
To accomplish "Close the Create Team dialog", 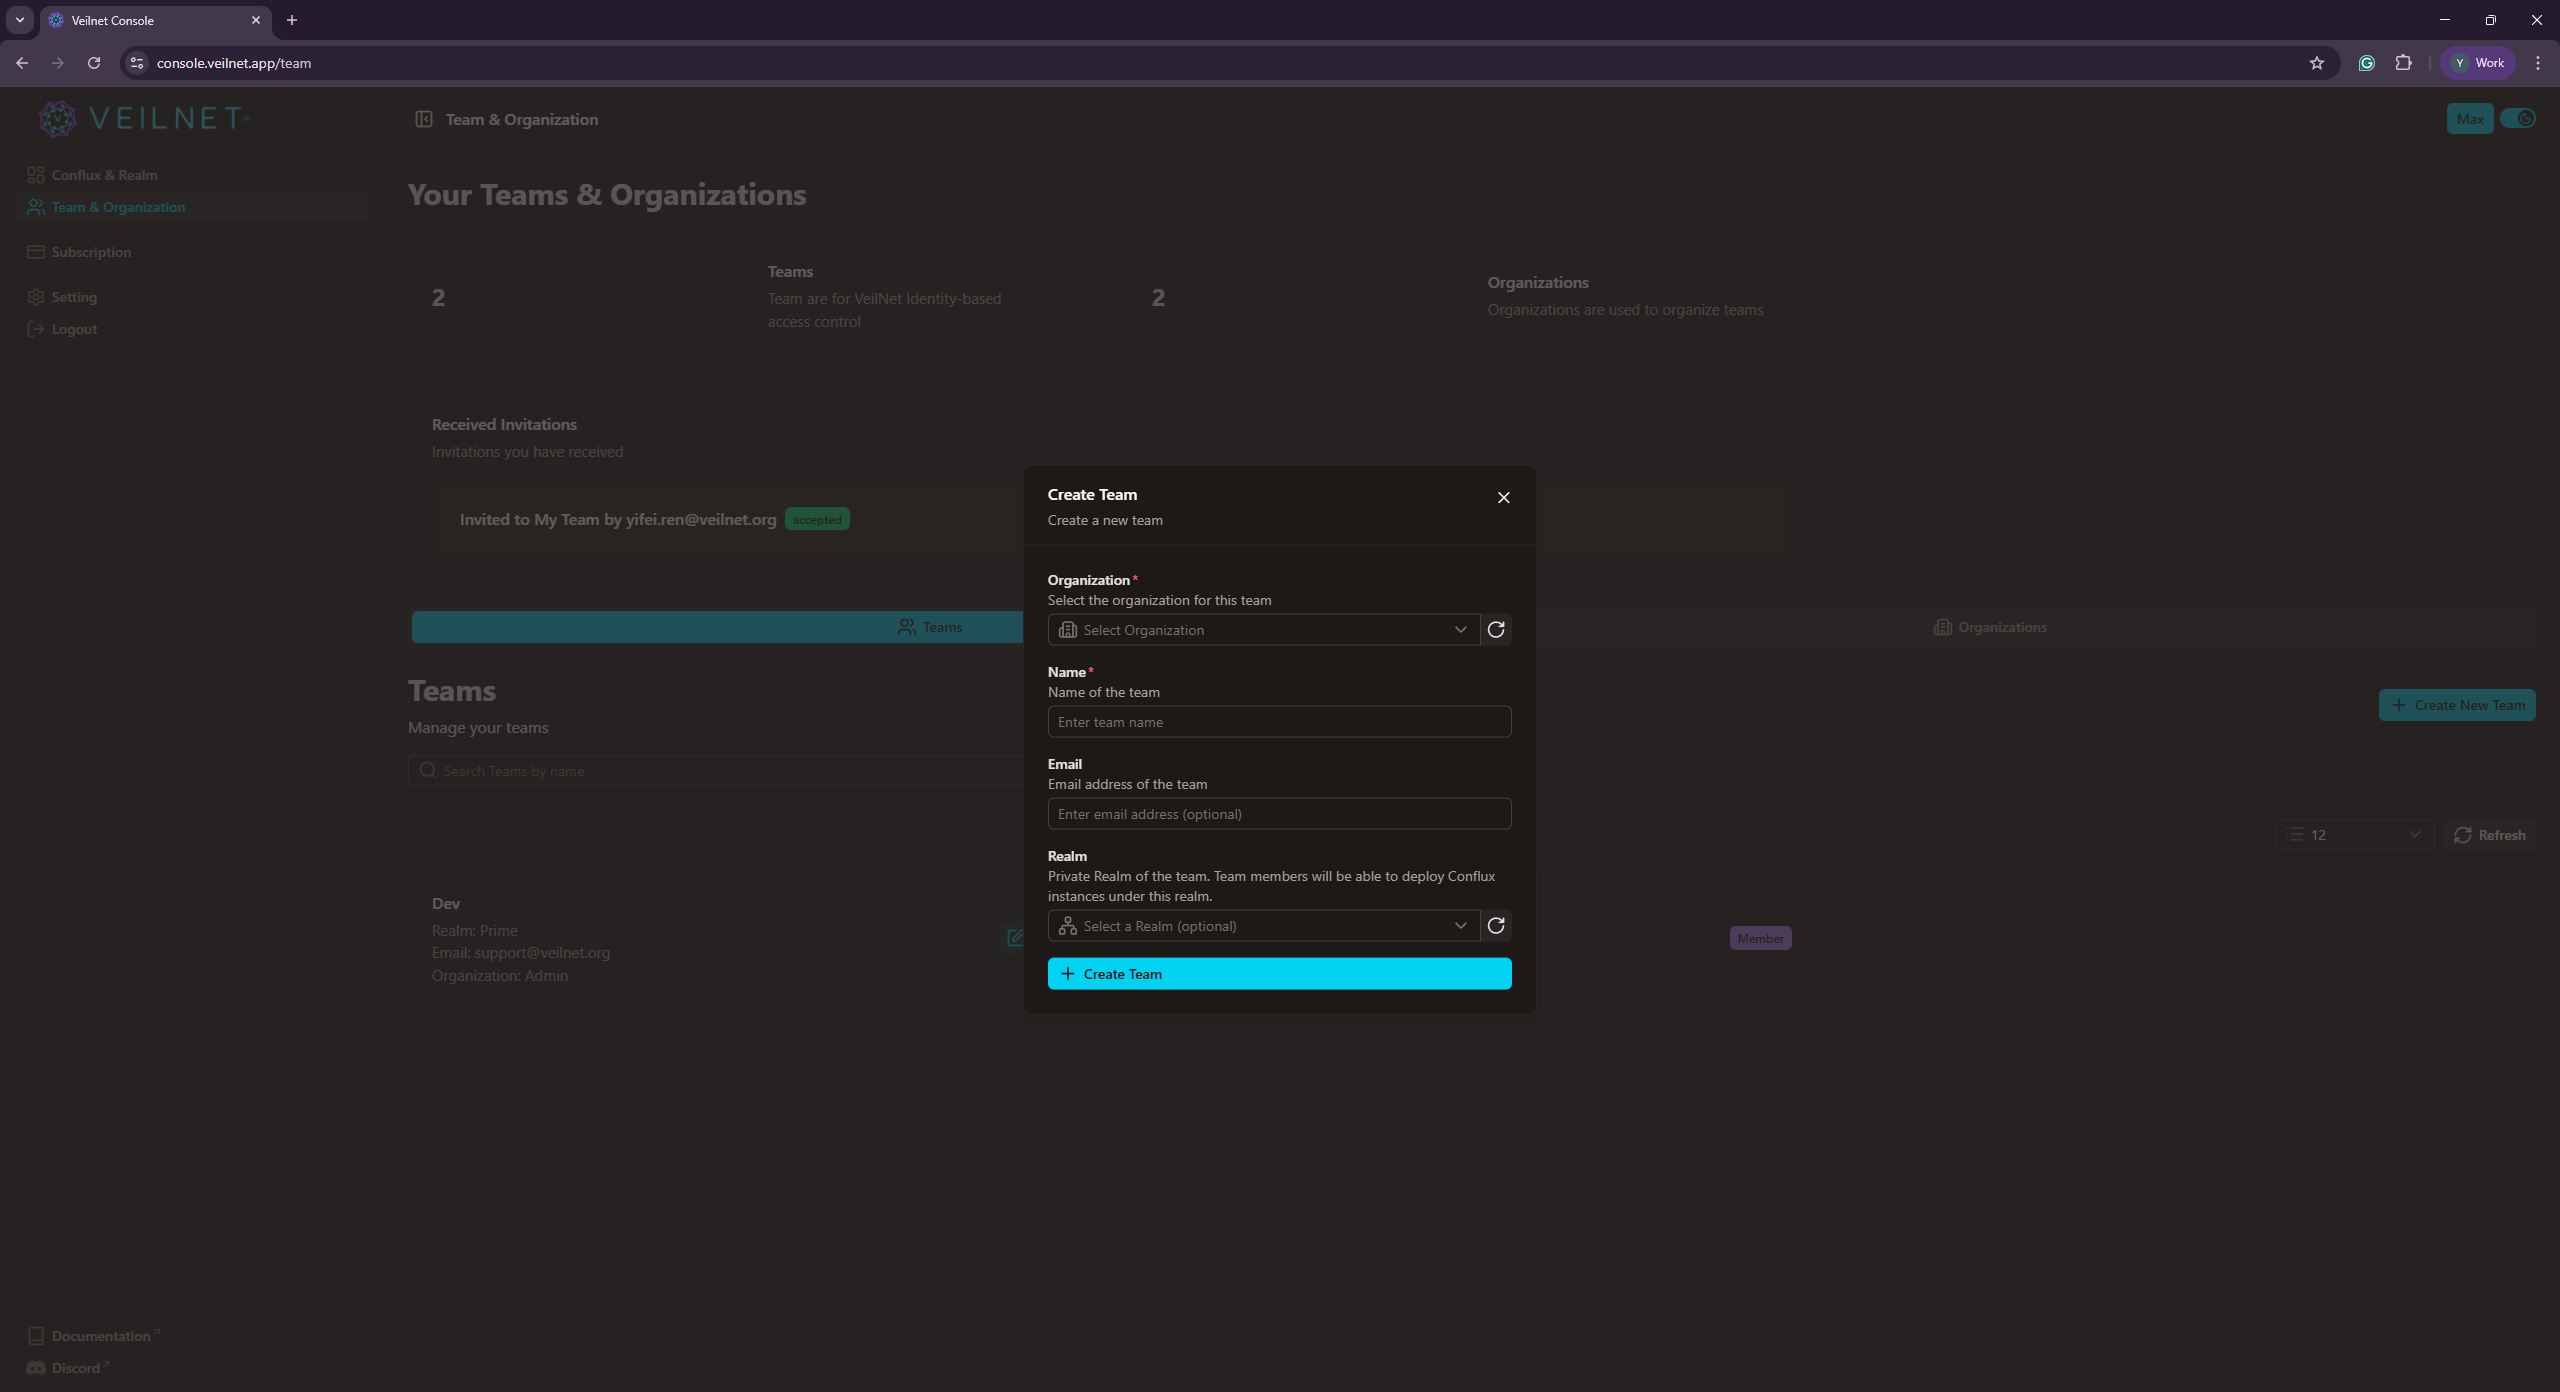I will 1503,498.
